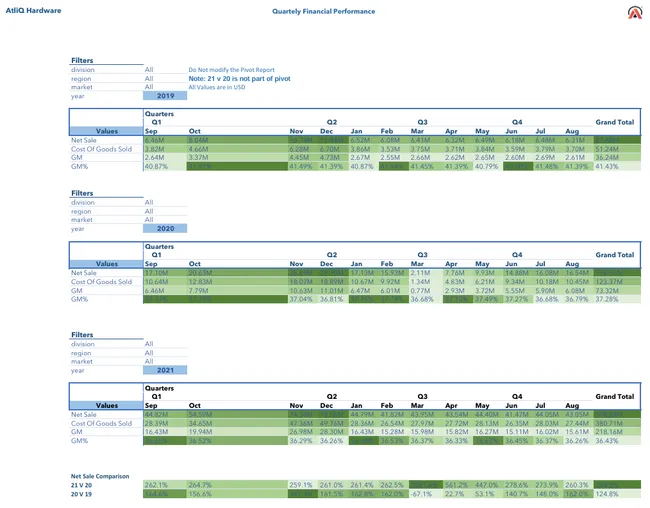
Task: Click the Cost Of Goods Sold row label in 2020 table
Action: [101, 282]
